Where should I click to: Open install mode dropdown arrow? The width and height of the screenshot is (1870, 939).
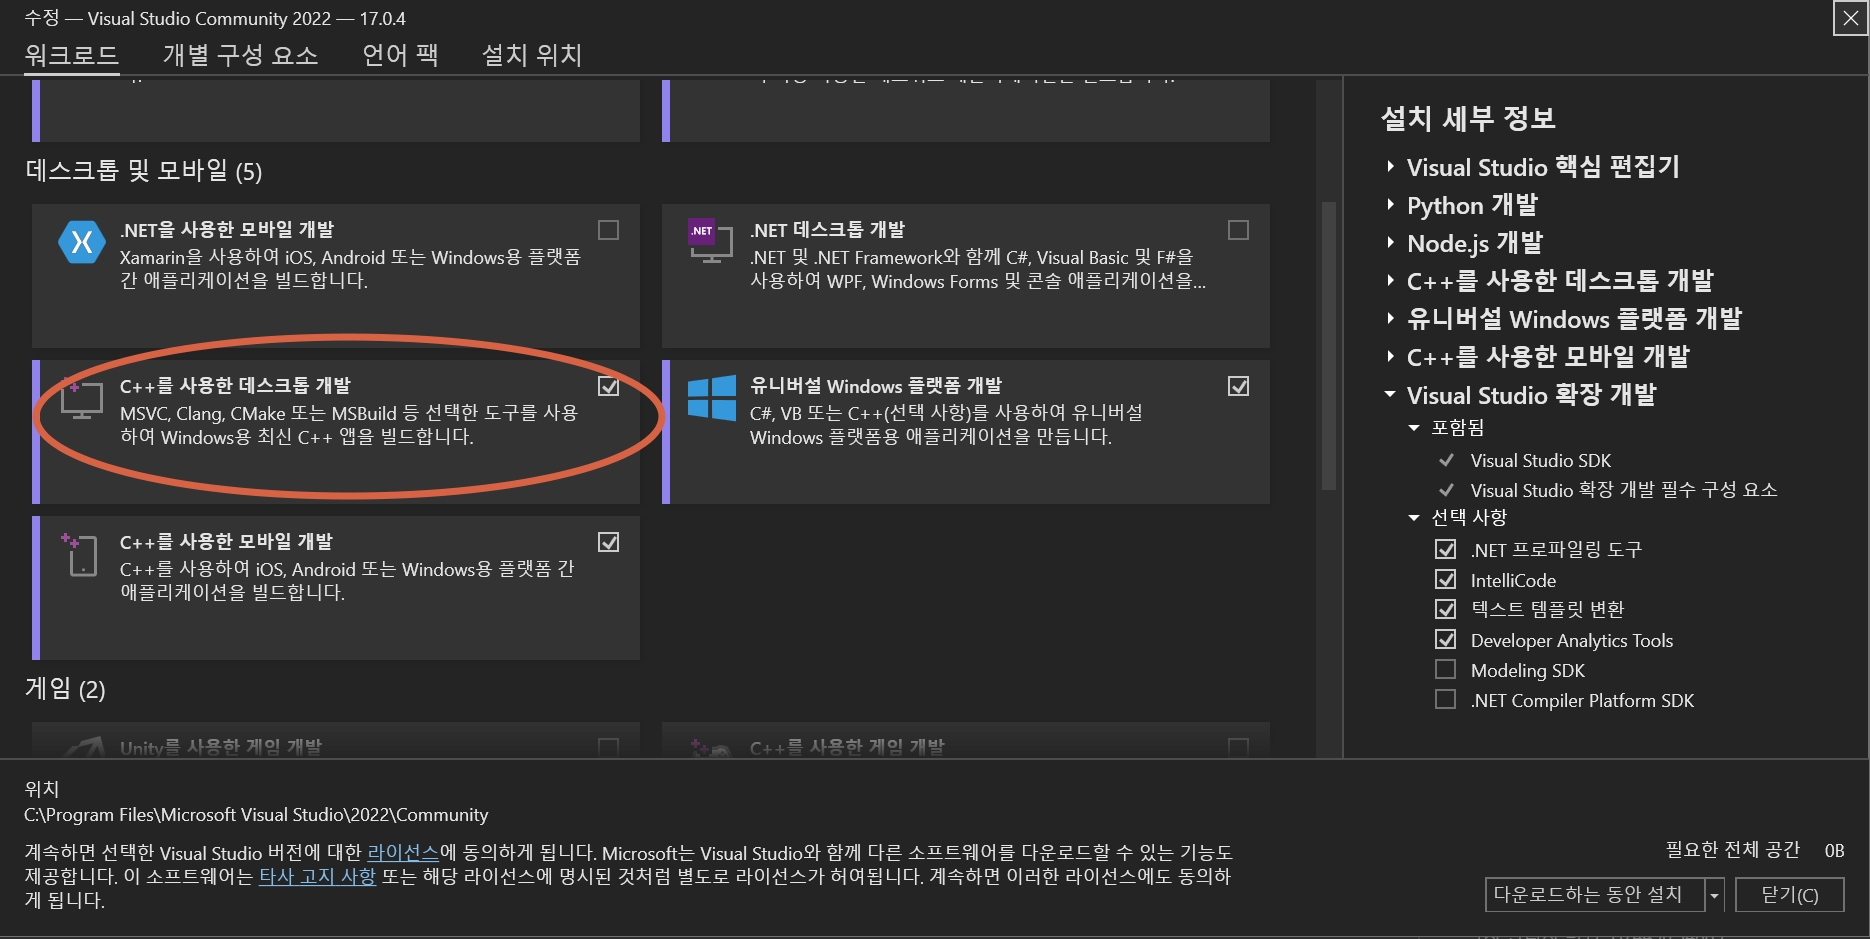1714,895
